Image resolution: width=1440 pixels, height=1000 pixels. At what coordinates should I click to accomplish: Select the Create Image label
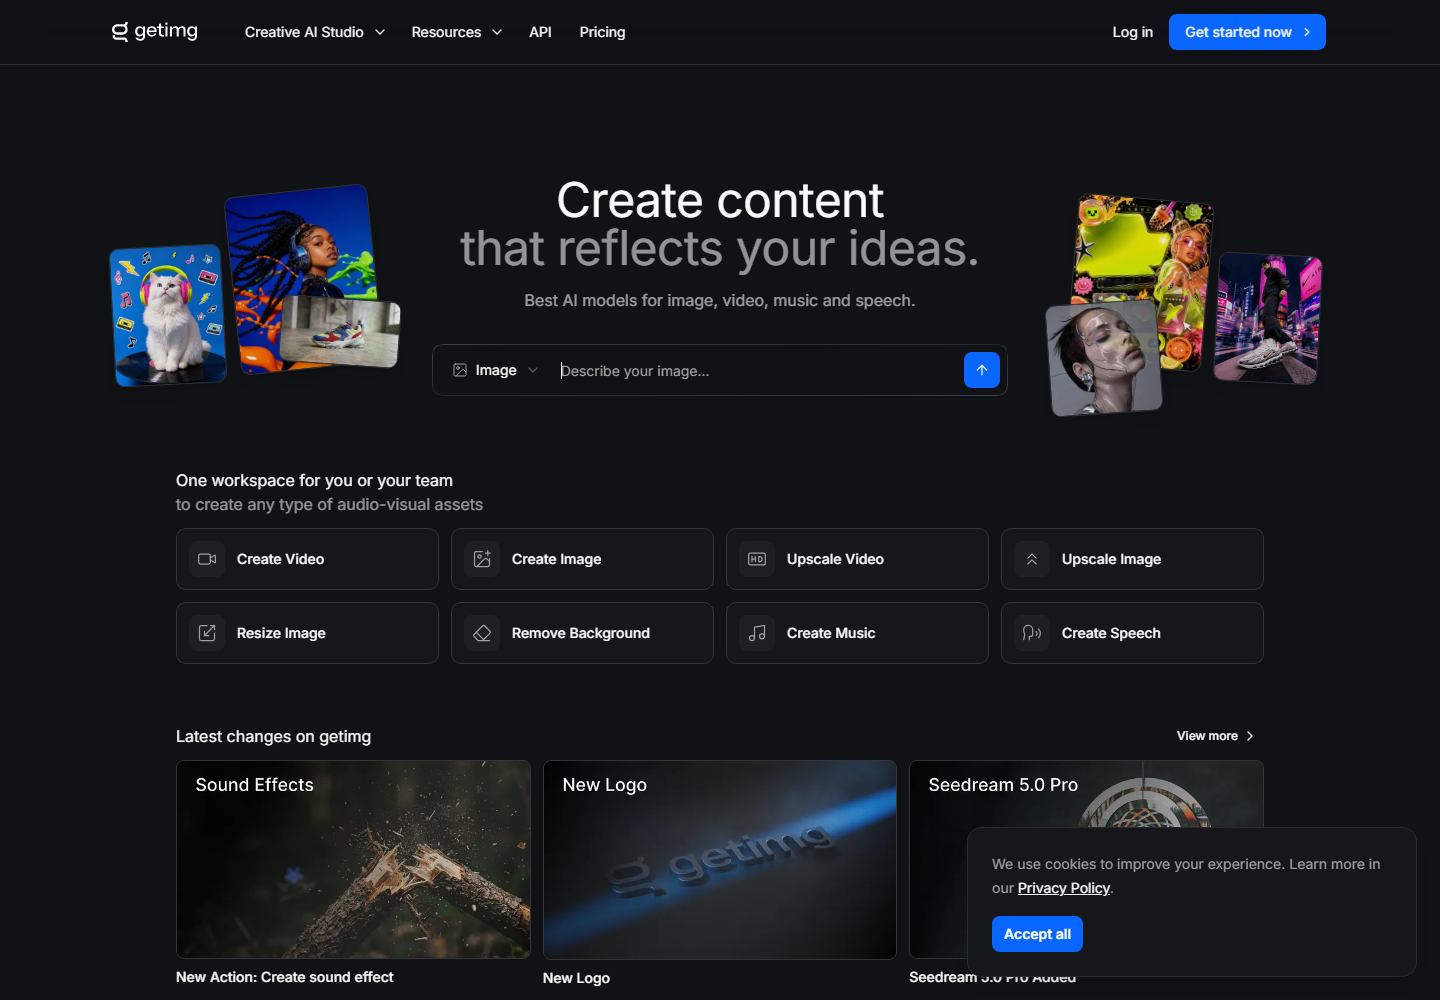coord(556,559)
